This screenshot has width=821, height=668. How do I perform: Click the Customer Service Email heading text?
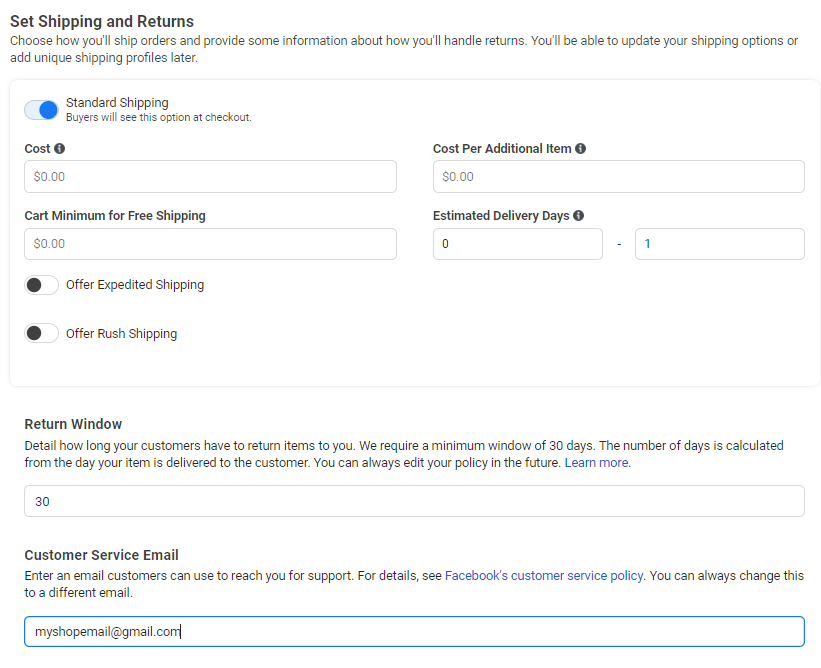[101, 555]
